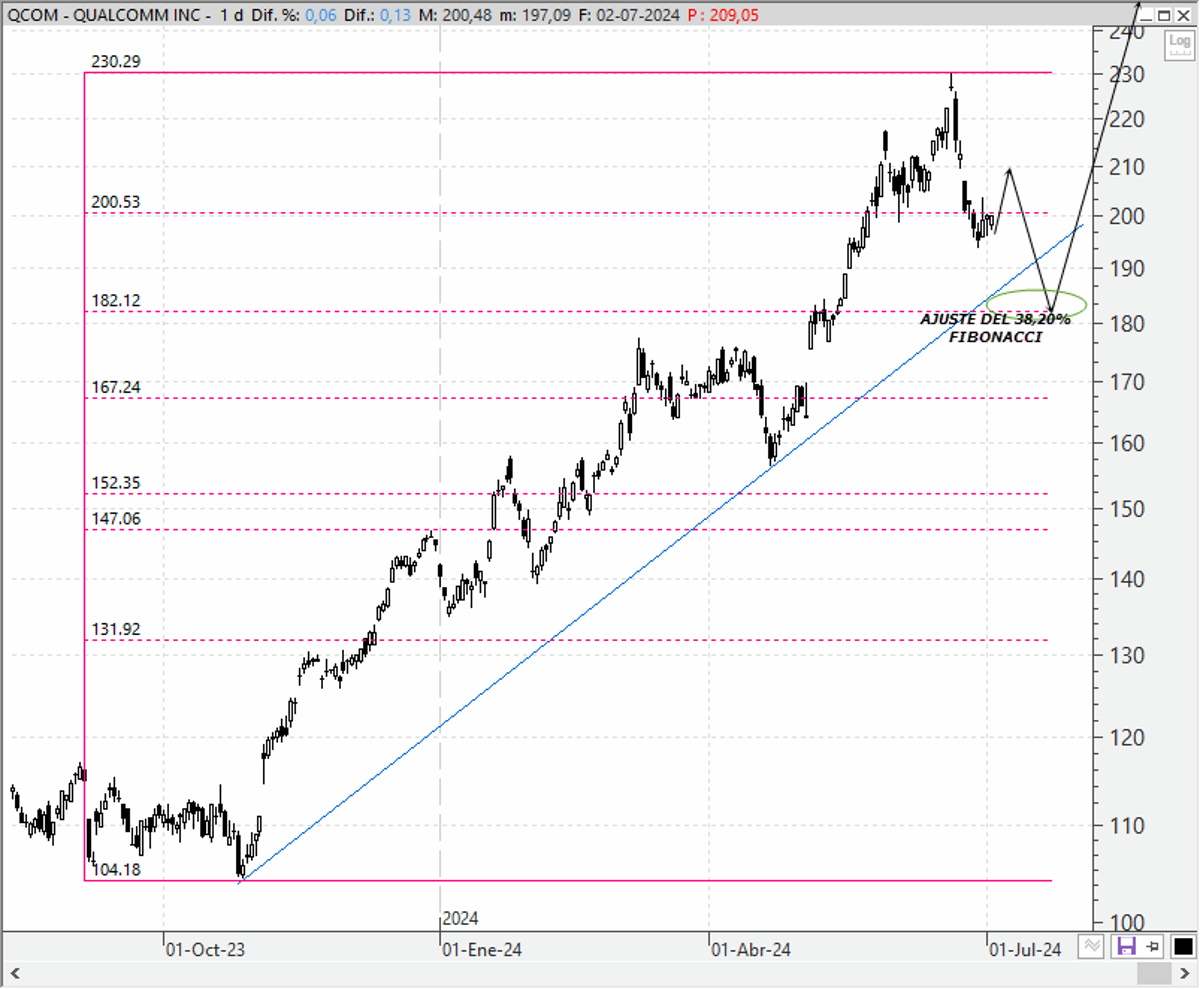Click the 200.53 Fibonacci level label
The height and width of the screenshot is (989, 1200).
pos(116,202)
